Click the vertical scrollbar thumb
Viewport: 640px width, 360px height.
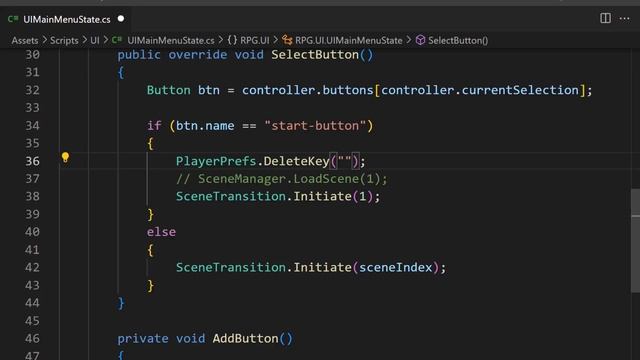pyautogui.click(x=635, y=241)
